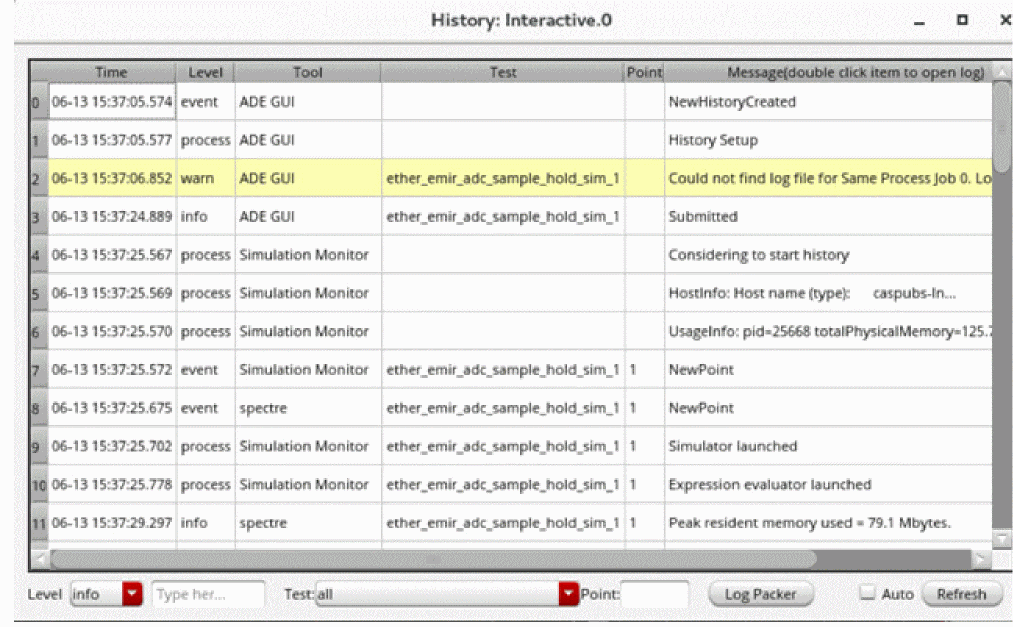The image size is (1013, 627).
Task: Select the Simulator launched message row
Action: [732, 446]
